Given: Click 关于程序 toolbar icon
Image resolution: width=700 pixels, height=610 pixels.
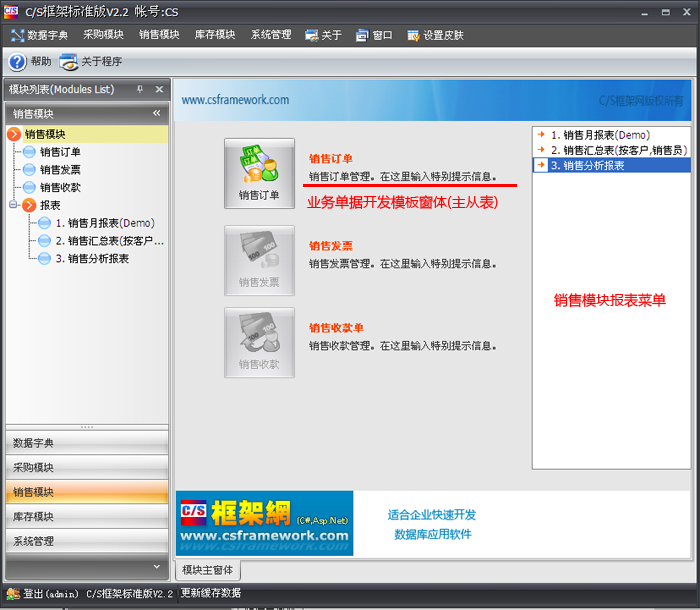Looking at the screenshot, I should [x=91, y=61].
